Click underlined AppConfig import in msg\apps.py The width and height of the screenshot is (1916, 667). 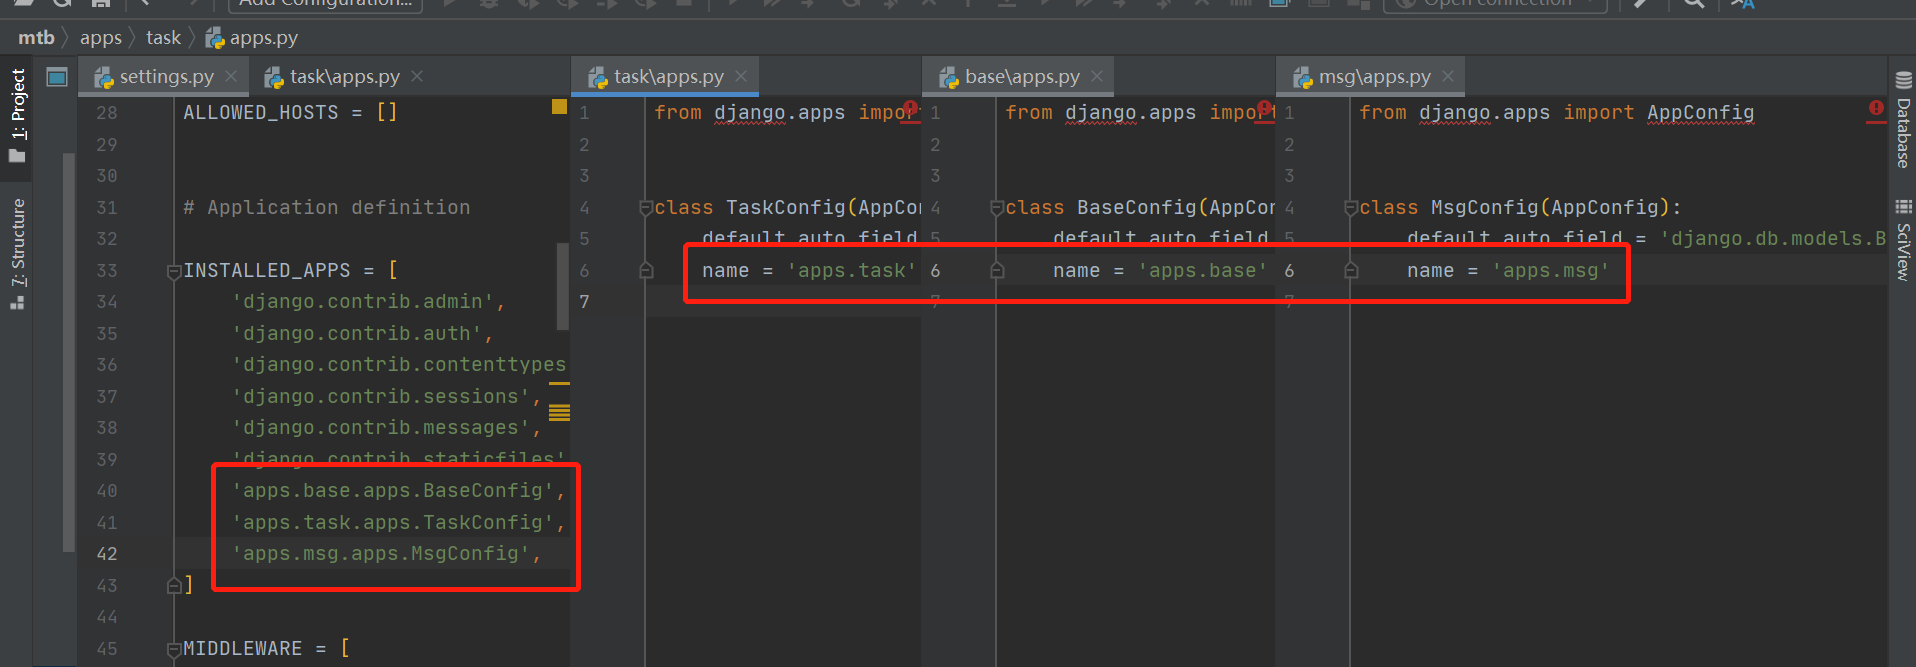(1700, 113)
